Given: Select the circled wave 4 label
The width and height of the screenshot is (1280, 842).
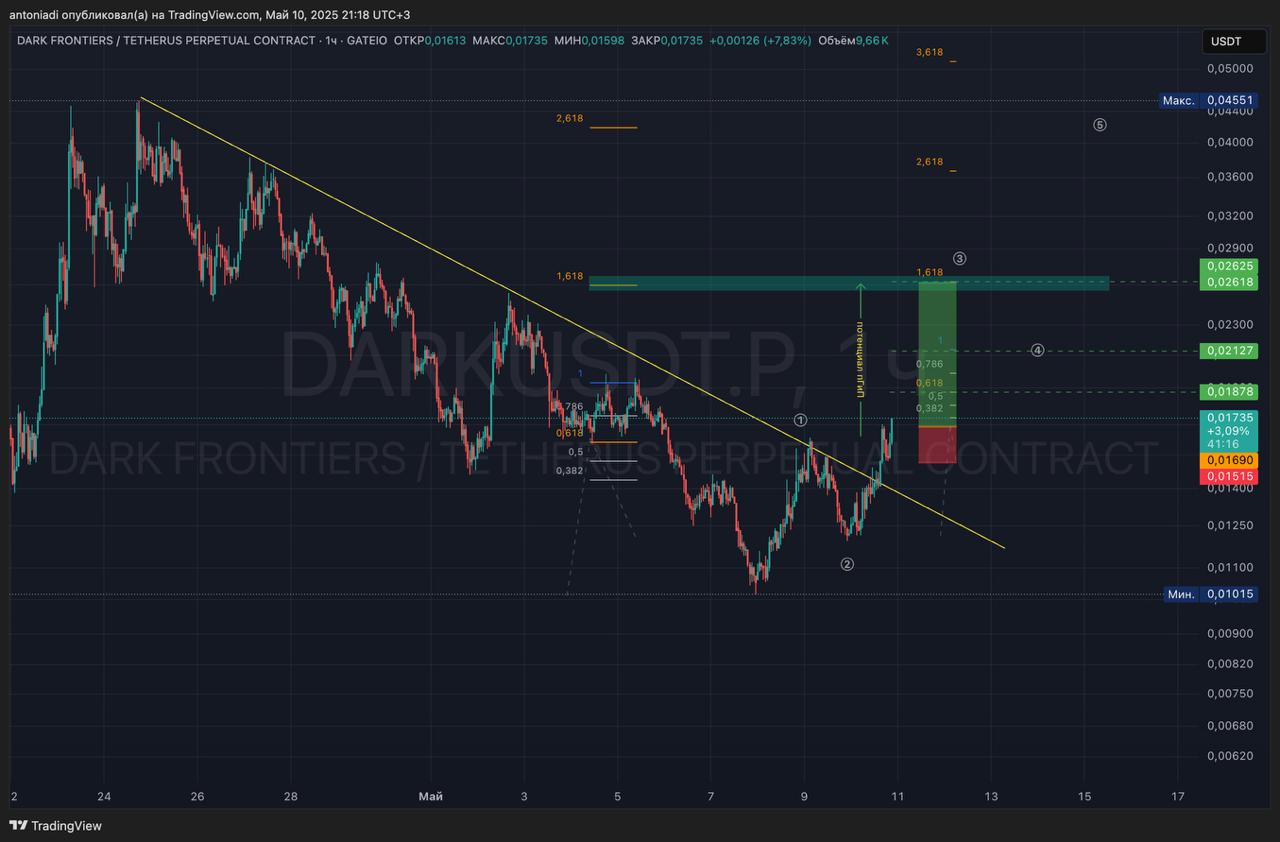Looking at the screenshot, I should tap(1038, 350).
